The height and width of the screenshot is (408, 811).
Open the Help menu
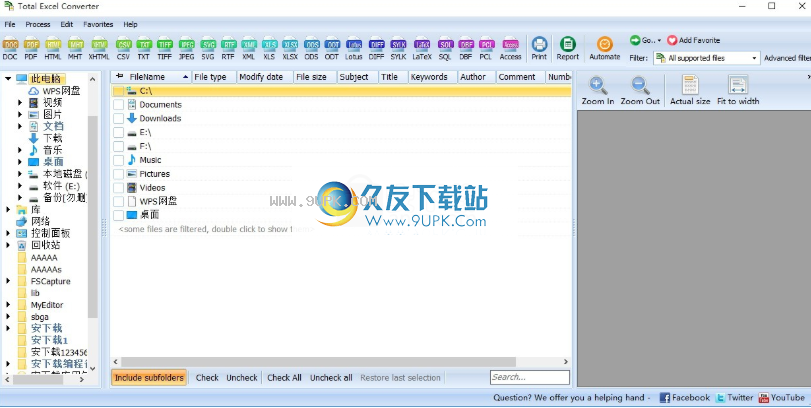click(x=130, y=24)
